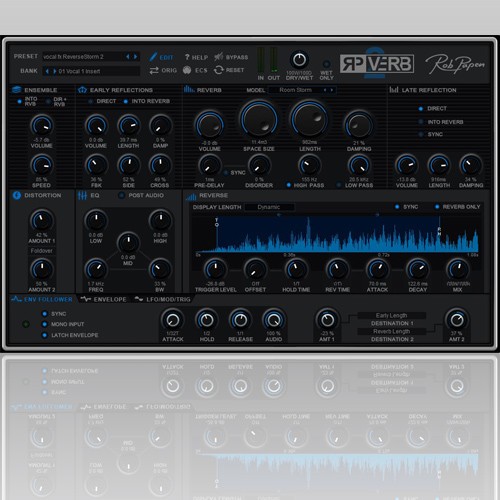Toggle Mono Input option
This screenshot has height=500, width=500.
click(x=44, y=324)
